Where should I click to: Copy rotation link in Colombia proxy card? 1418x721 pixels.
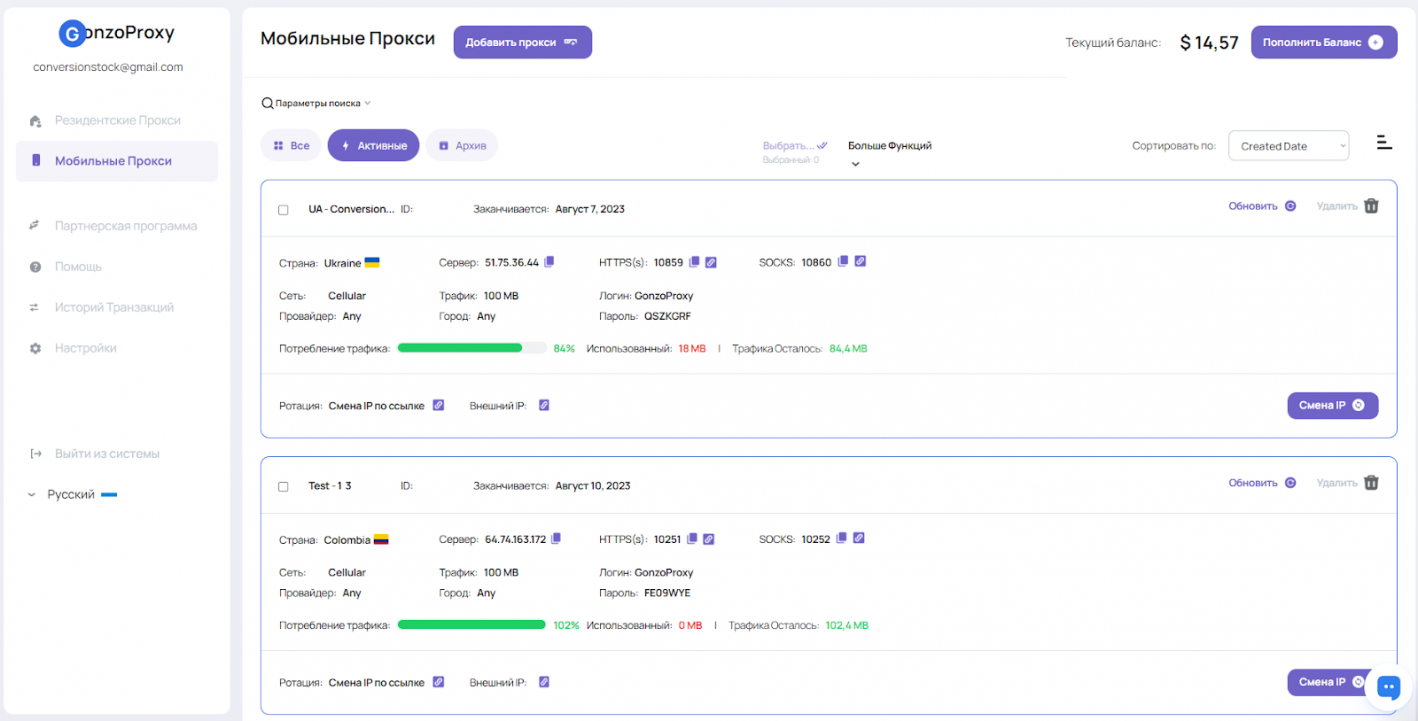[x=438, y=682]
